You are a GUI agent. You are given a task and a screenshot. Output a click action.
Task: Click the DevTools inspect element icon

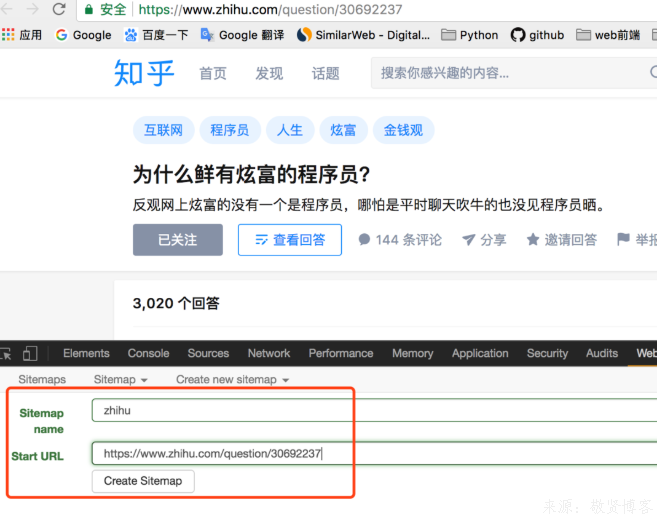[6, 354]
